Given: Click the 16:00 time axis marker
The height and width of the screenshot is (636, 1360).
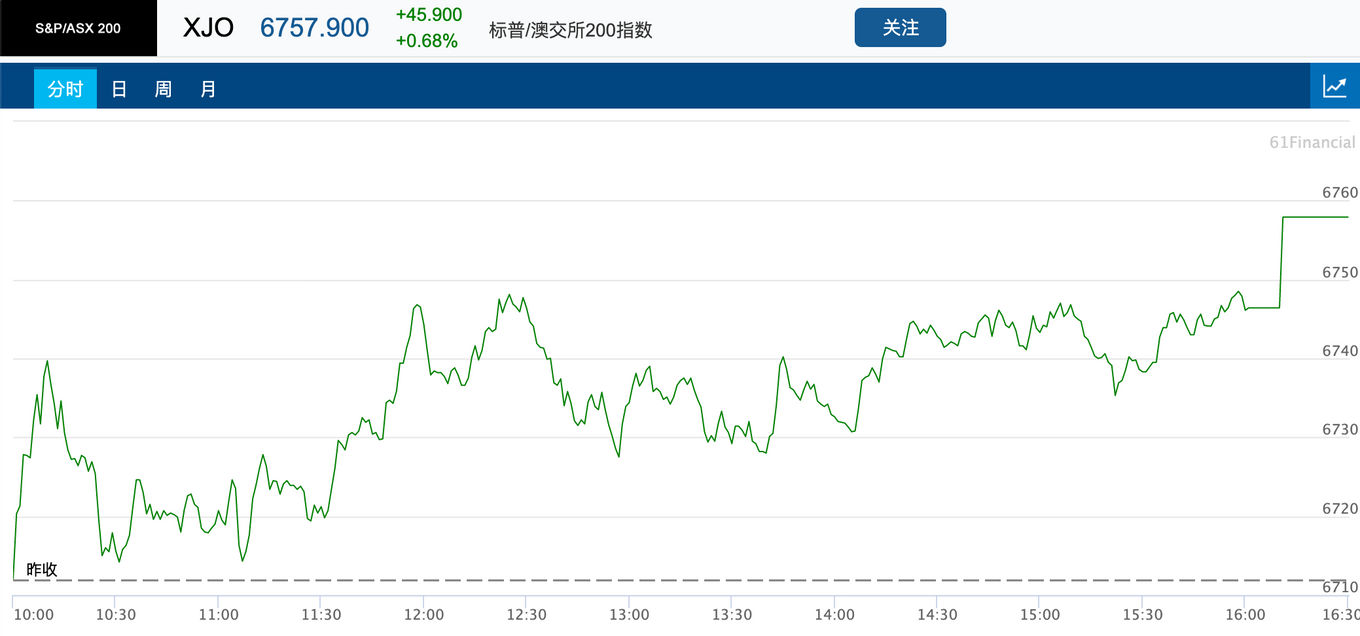Looking at the screenshot, I should [1244, 615].
